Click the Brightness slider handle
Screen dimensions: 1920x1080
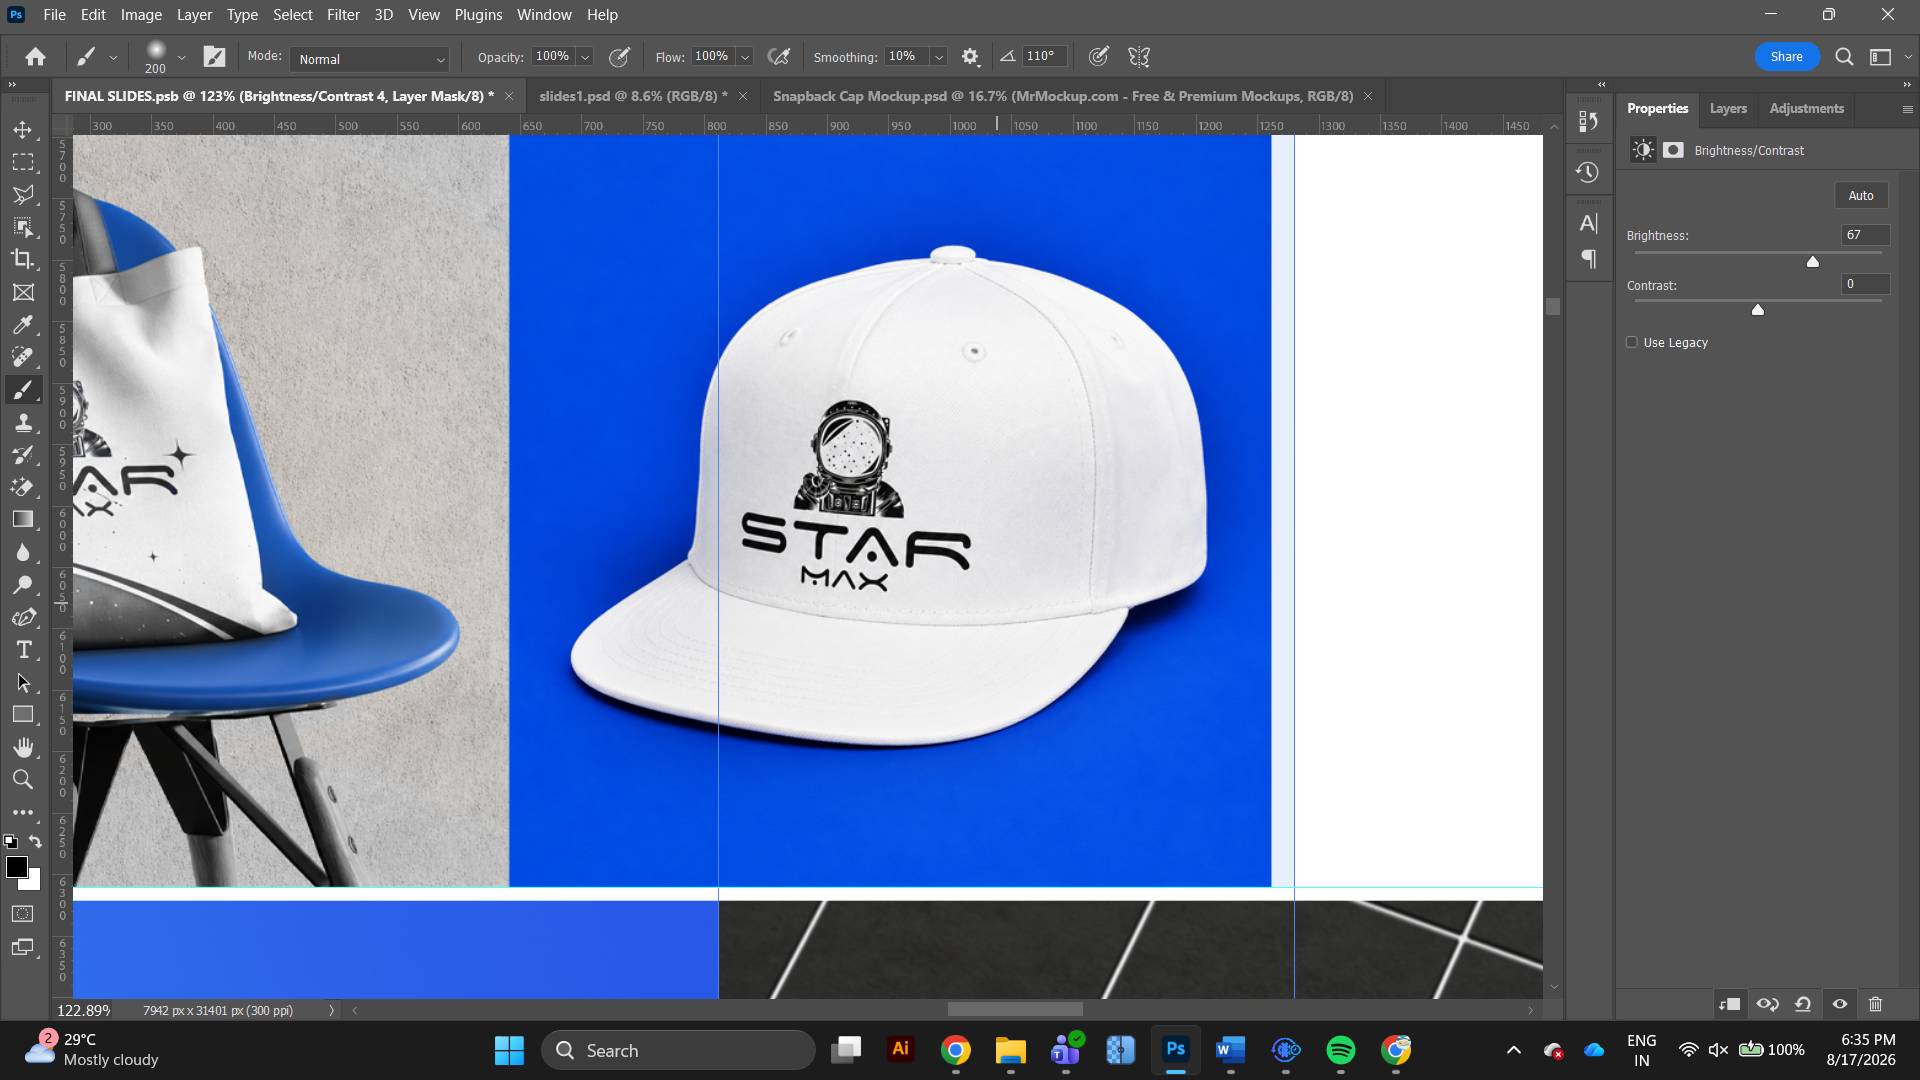pos(1813,262)
